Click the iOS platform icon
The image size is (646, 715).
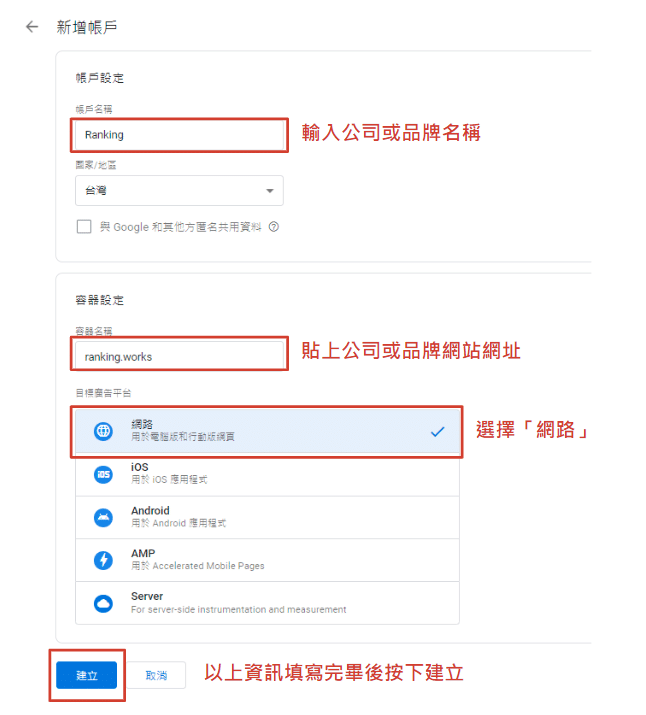tap(103, 474)
